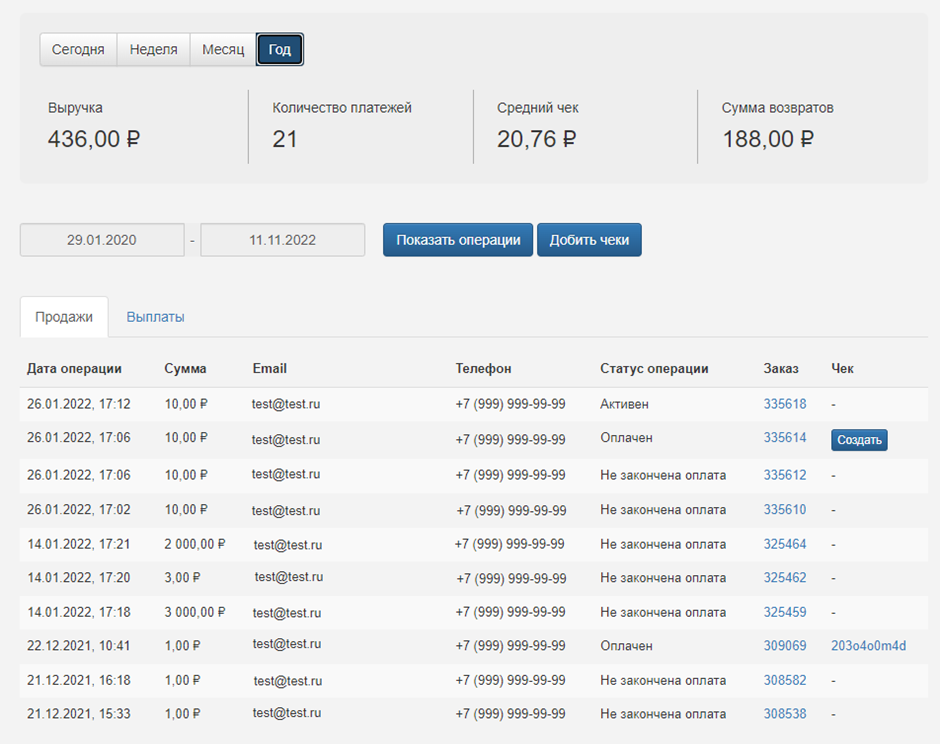Click Оплачен status in order 335614 row

coord(626,438)
